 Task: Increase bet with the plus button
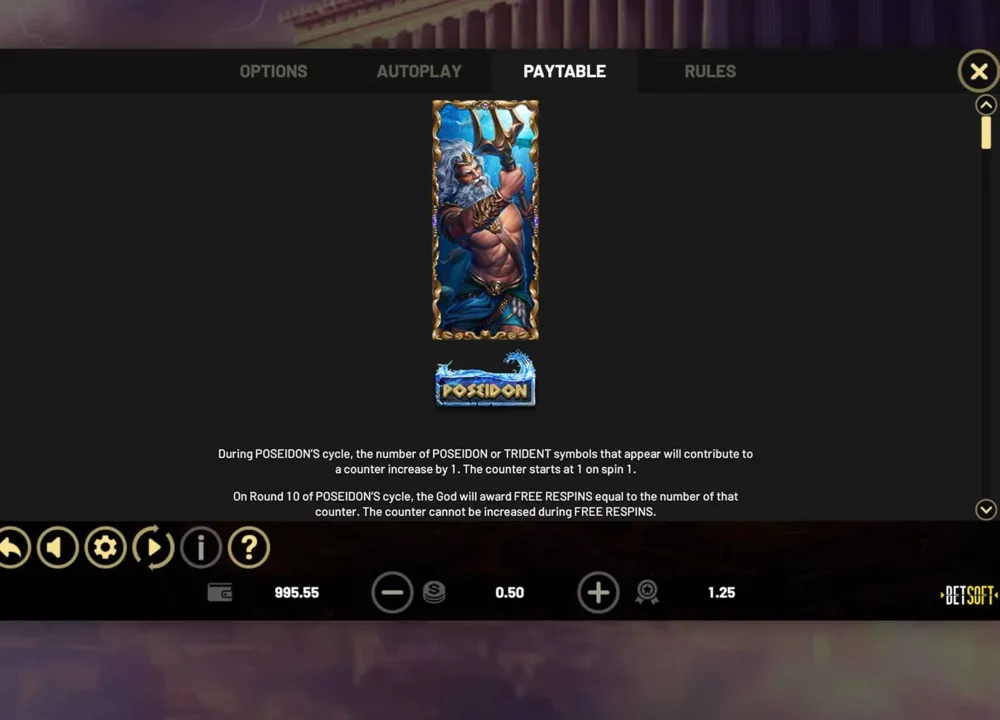tap(598, 592)
